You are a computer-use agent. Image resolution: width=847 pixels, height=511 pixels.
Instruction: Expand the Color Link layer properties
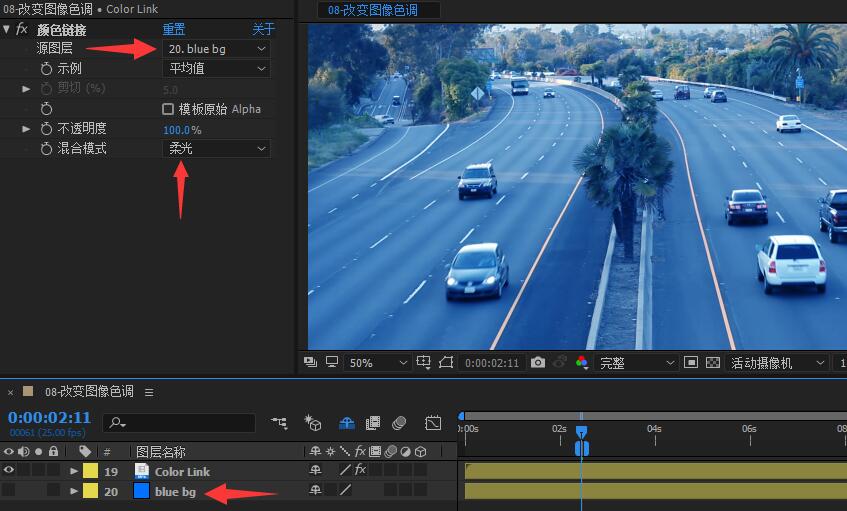point(74,470)
